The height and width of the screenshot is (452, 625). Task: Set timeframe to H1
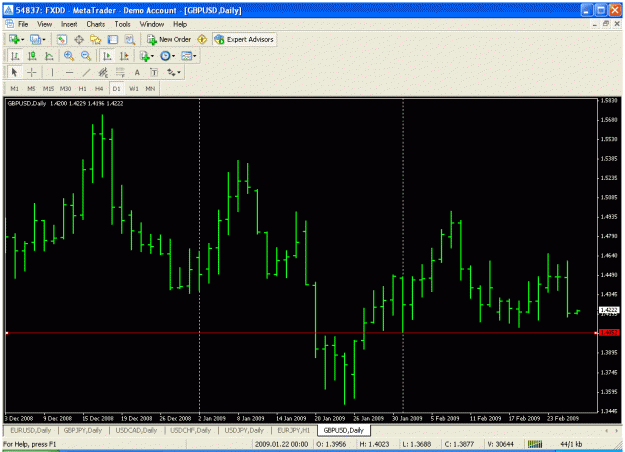[x=83, y=88]
